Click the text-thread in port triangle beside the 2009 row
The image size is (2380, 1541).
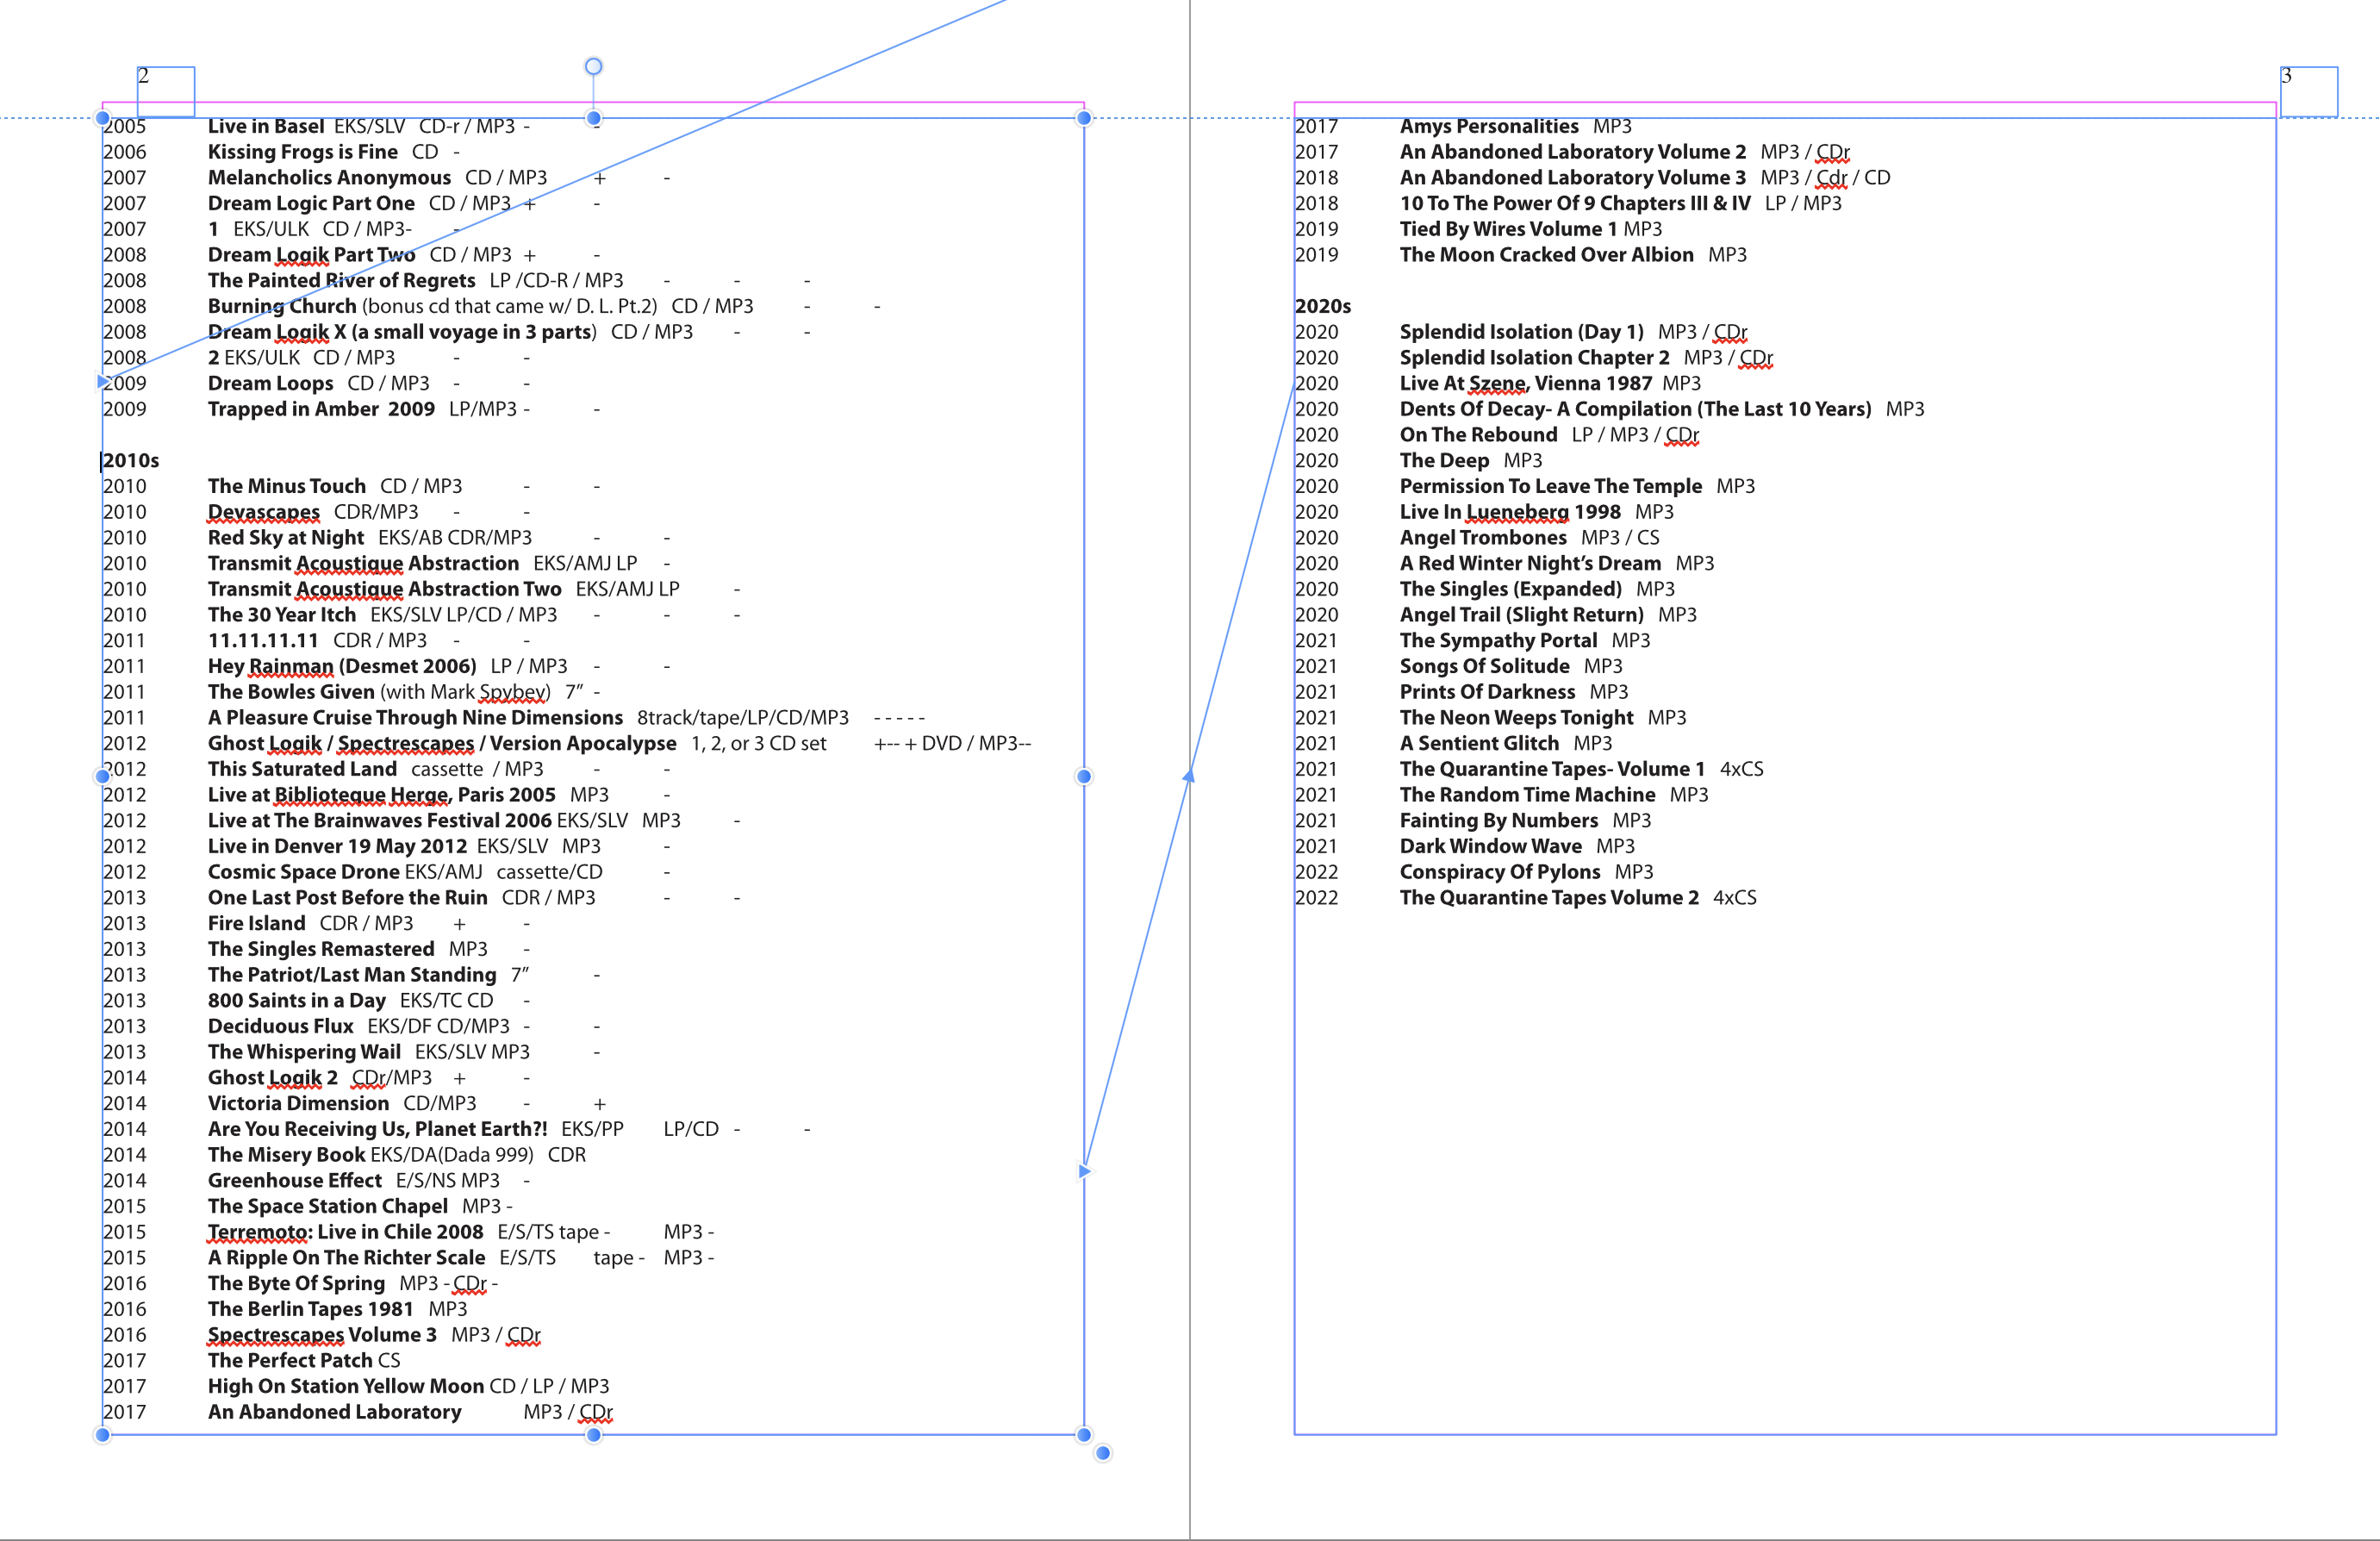102,381
